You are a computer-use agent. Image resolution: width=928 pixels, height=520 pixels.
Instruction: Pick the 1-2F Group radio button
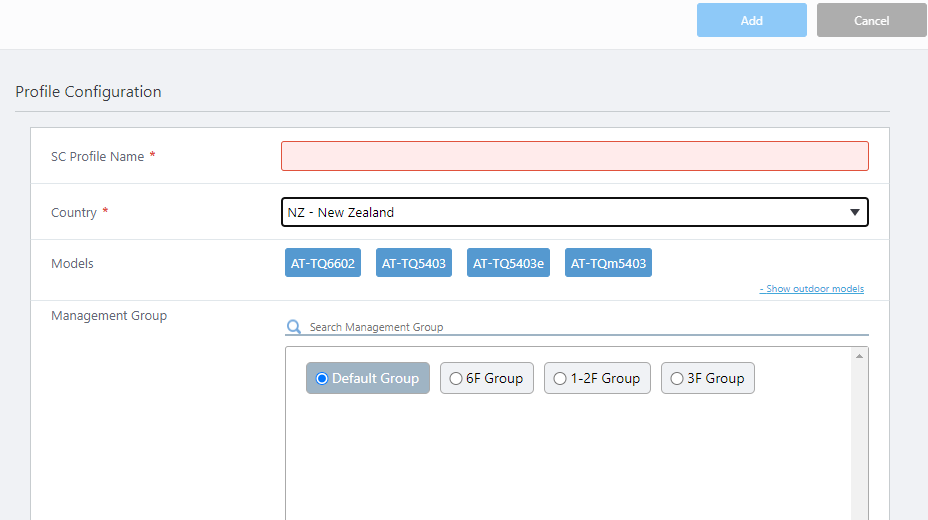point(560,378)
